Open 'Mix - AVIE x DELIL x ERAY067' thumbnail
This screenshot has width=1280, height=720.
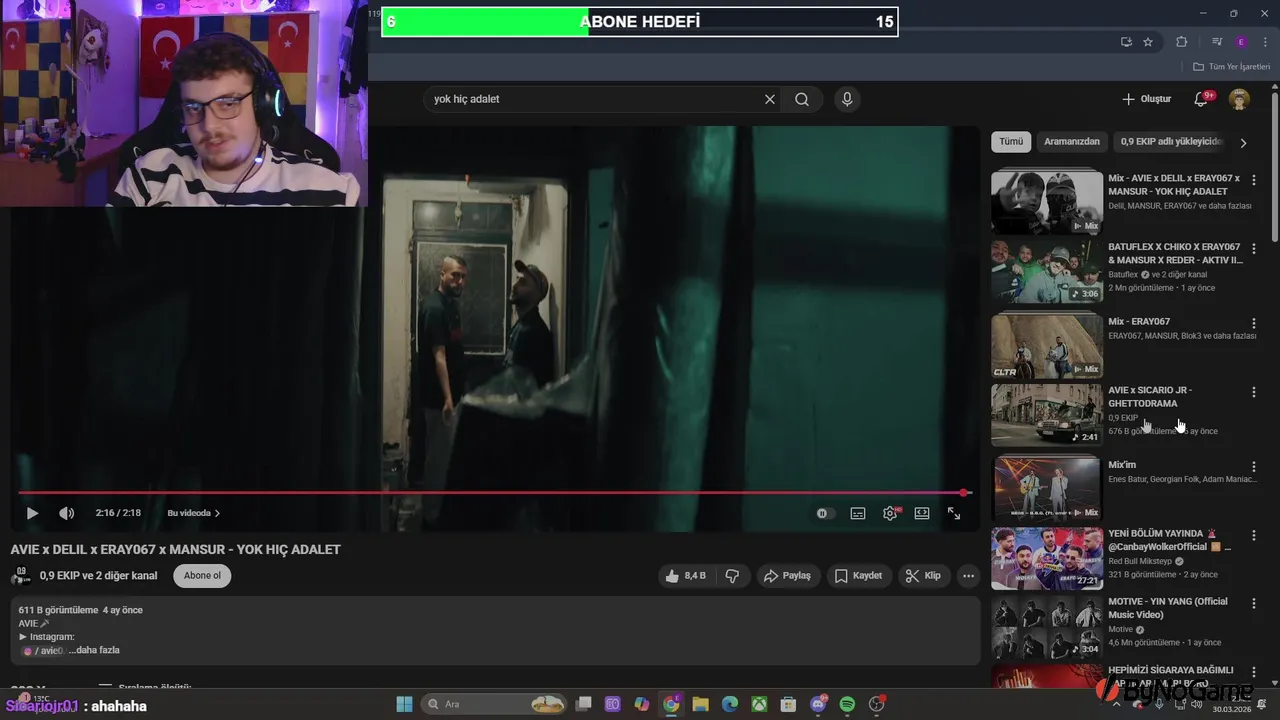pyautogui.click(x=1047, y=202)
